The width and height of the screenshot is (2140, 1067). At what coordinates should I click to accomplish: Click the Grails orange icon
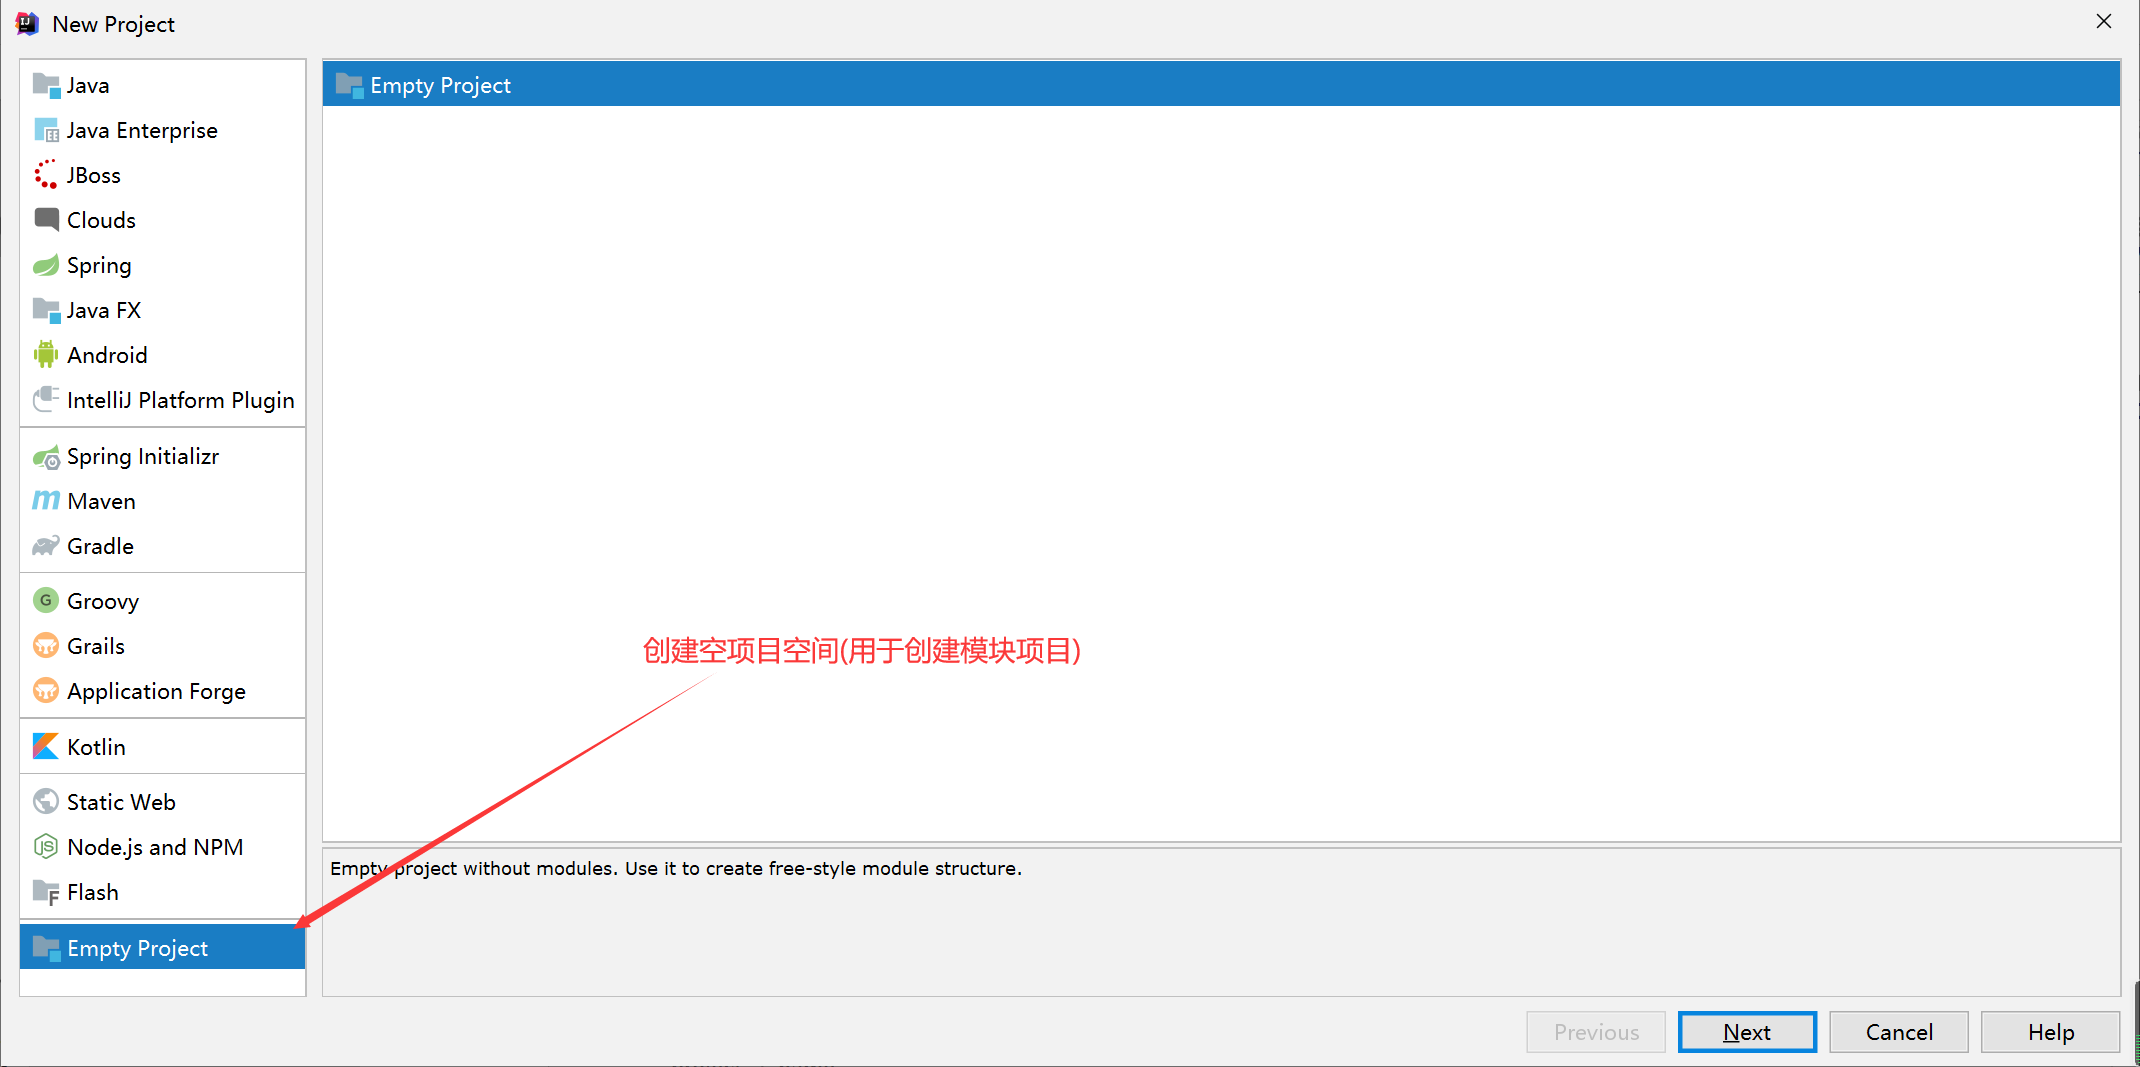pos(46,646)
